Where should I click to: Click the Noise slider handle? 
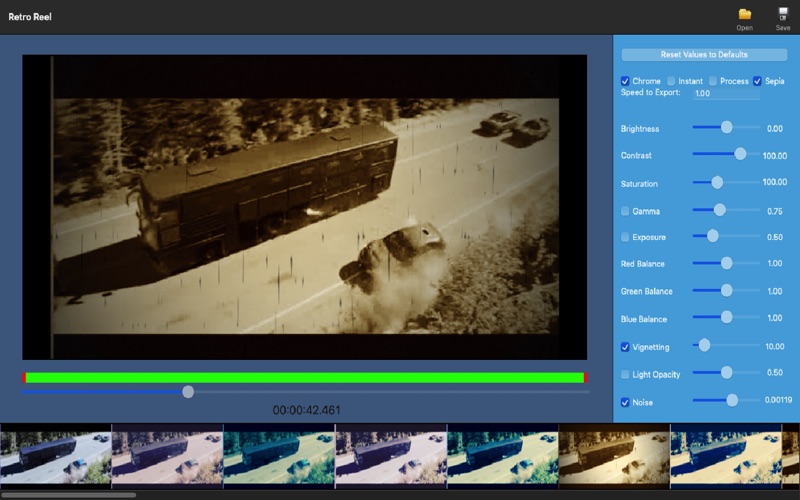732,401
